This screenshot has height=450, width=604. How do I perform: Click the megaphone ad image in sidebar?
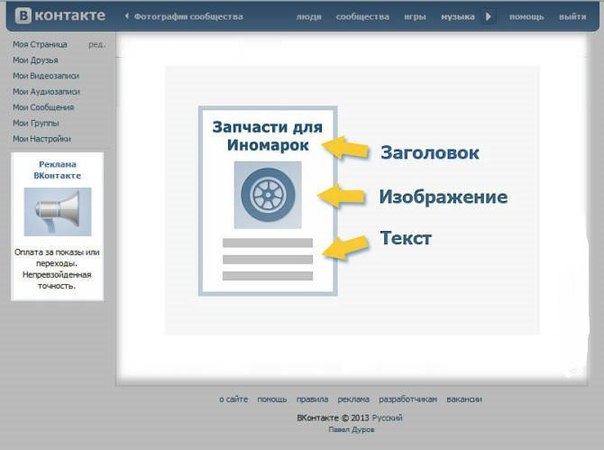pos(57,211)
